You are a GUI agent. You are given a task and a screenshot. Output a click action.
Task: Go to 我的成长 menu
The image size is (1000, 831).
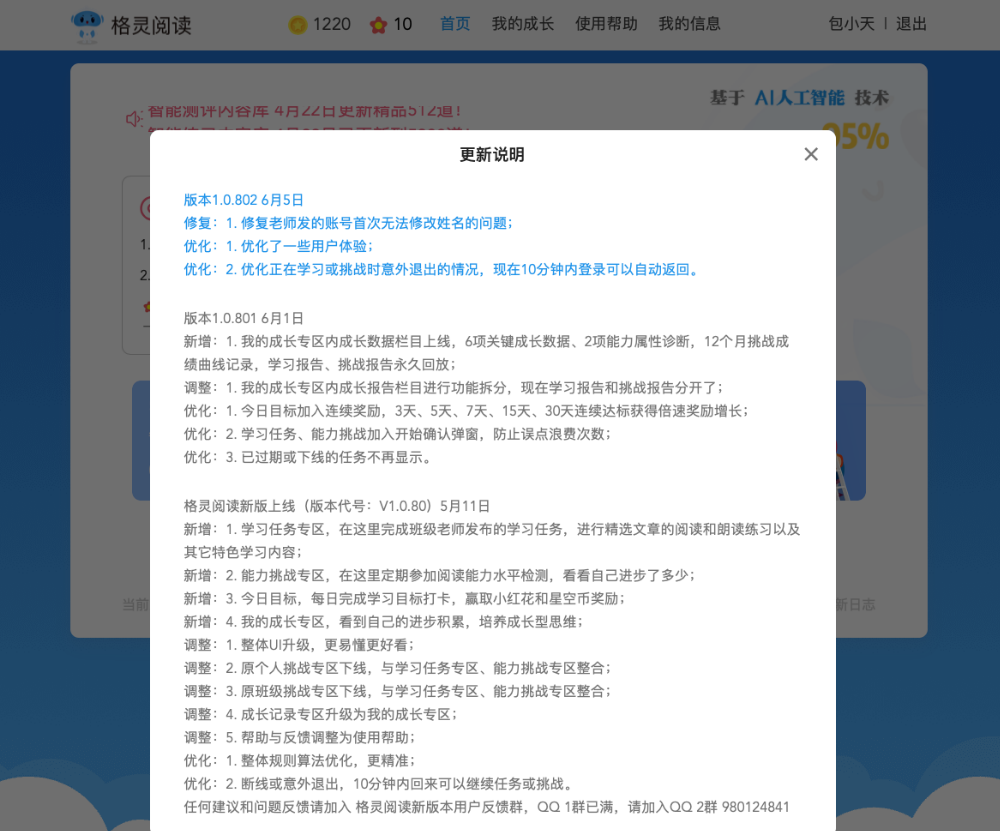pos(523,24)
